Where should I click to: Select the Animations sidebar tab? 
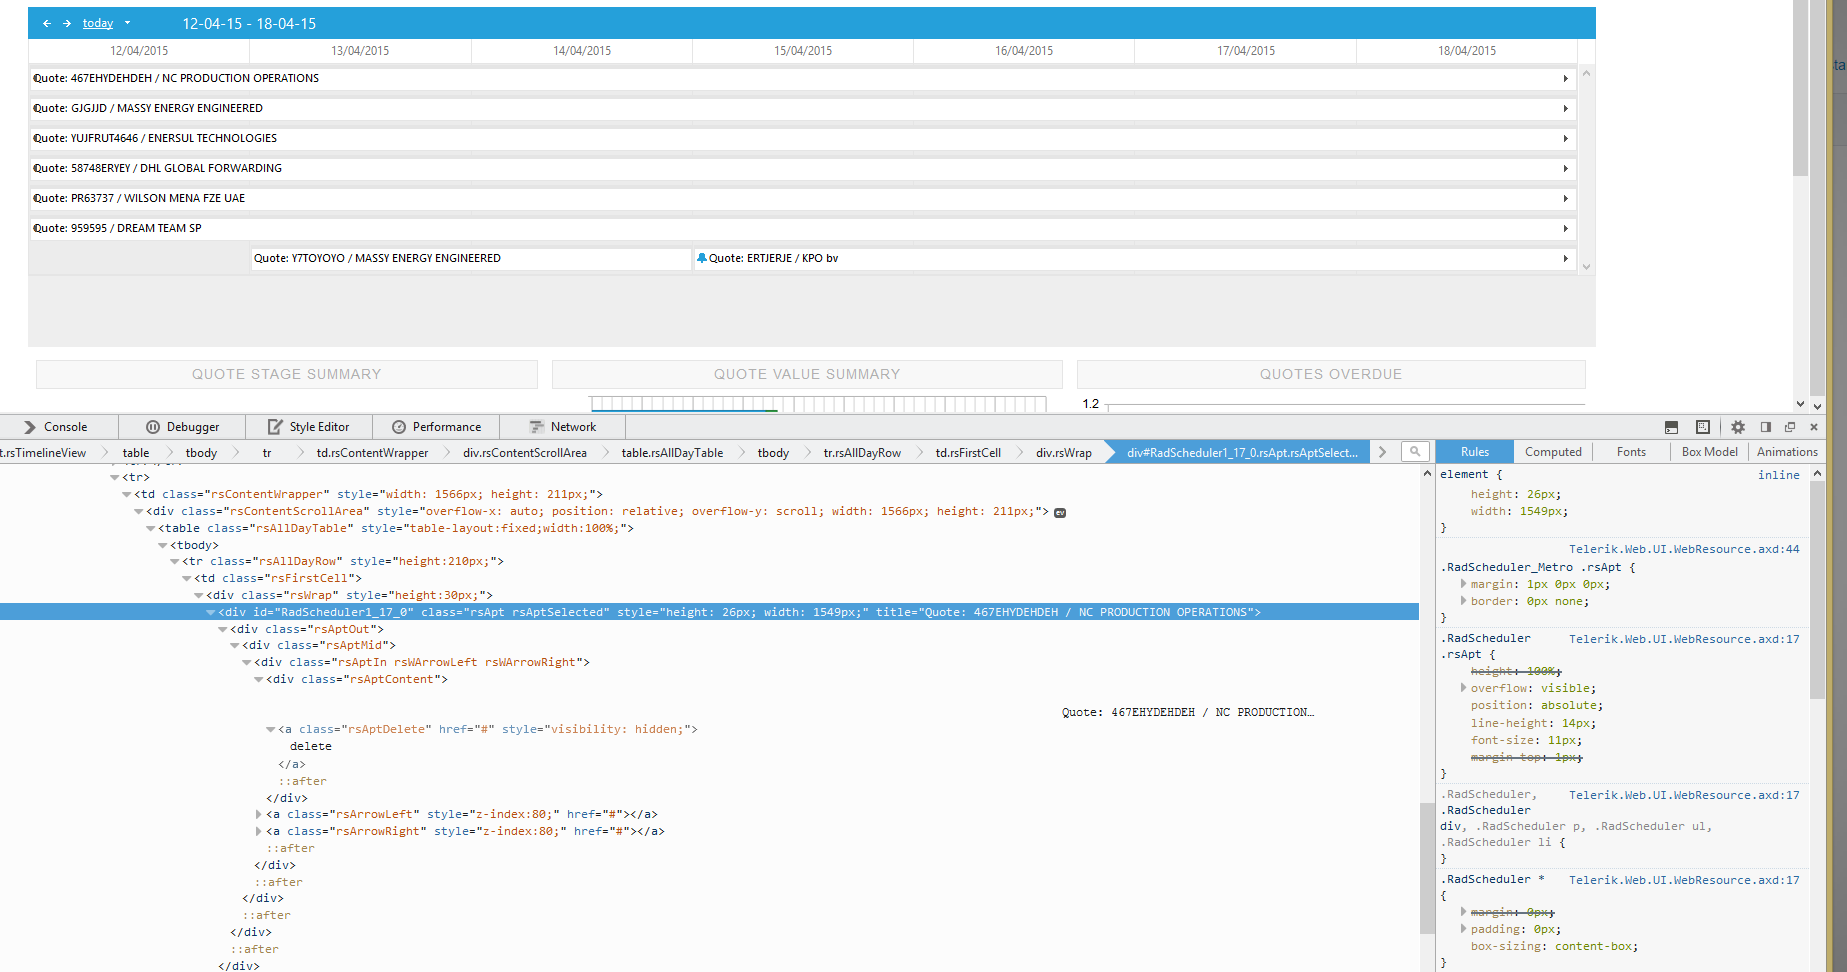pos(1787,452)
